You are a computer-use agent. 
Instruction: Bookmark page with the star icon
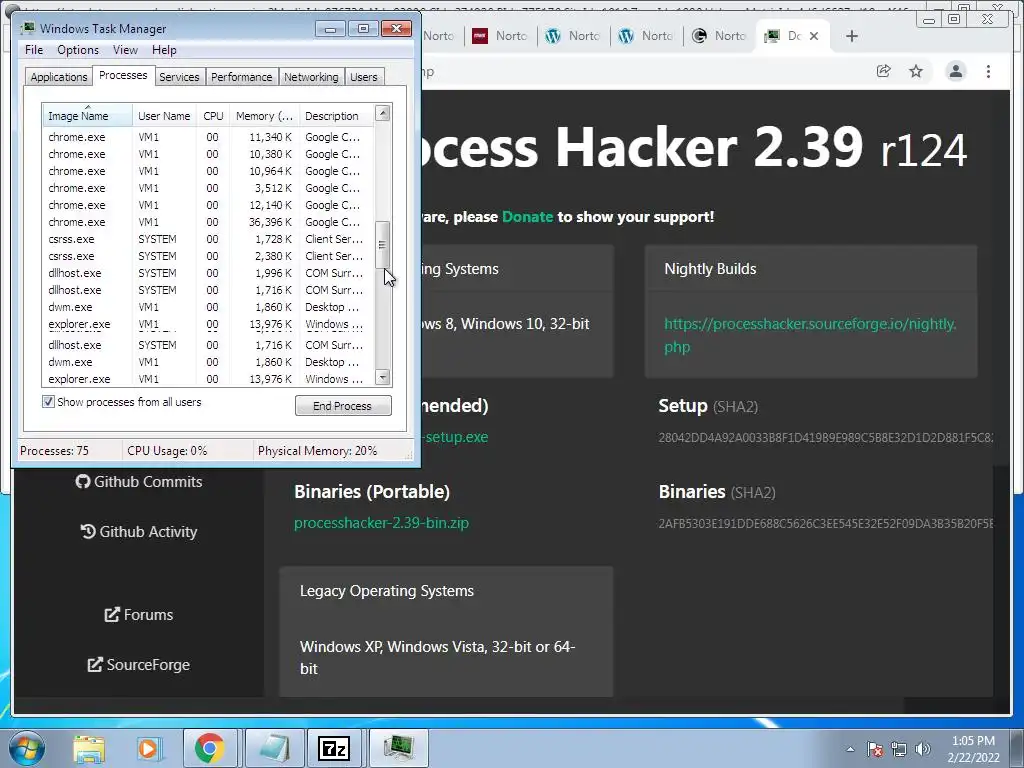pos(916,71)
